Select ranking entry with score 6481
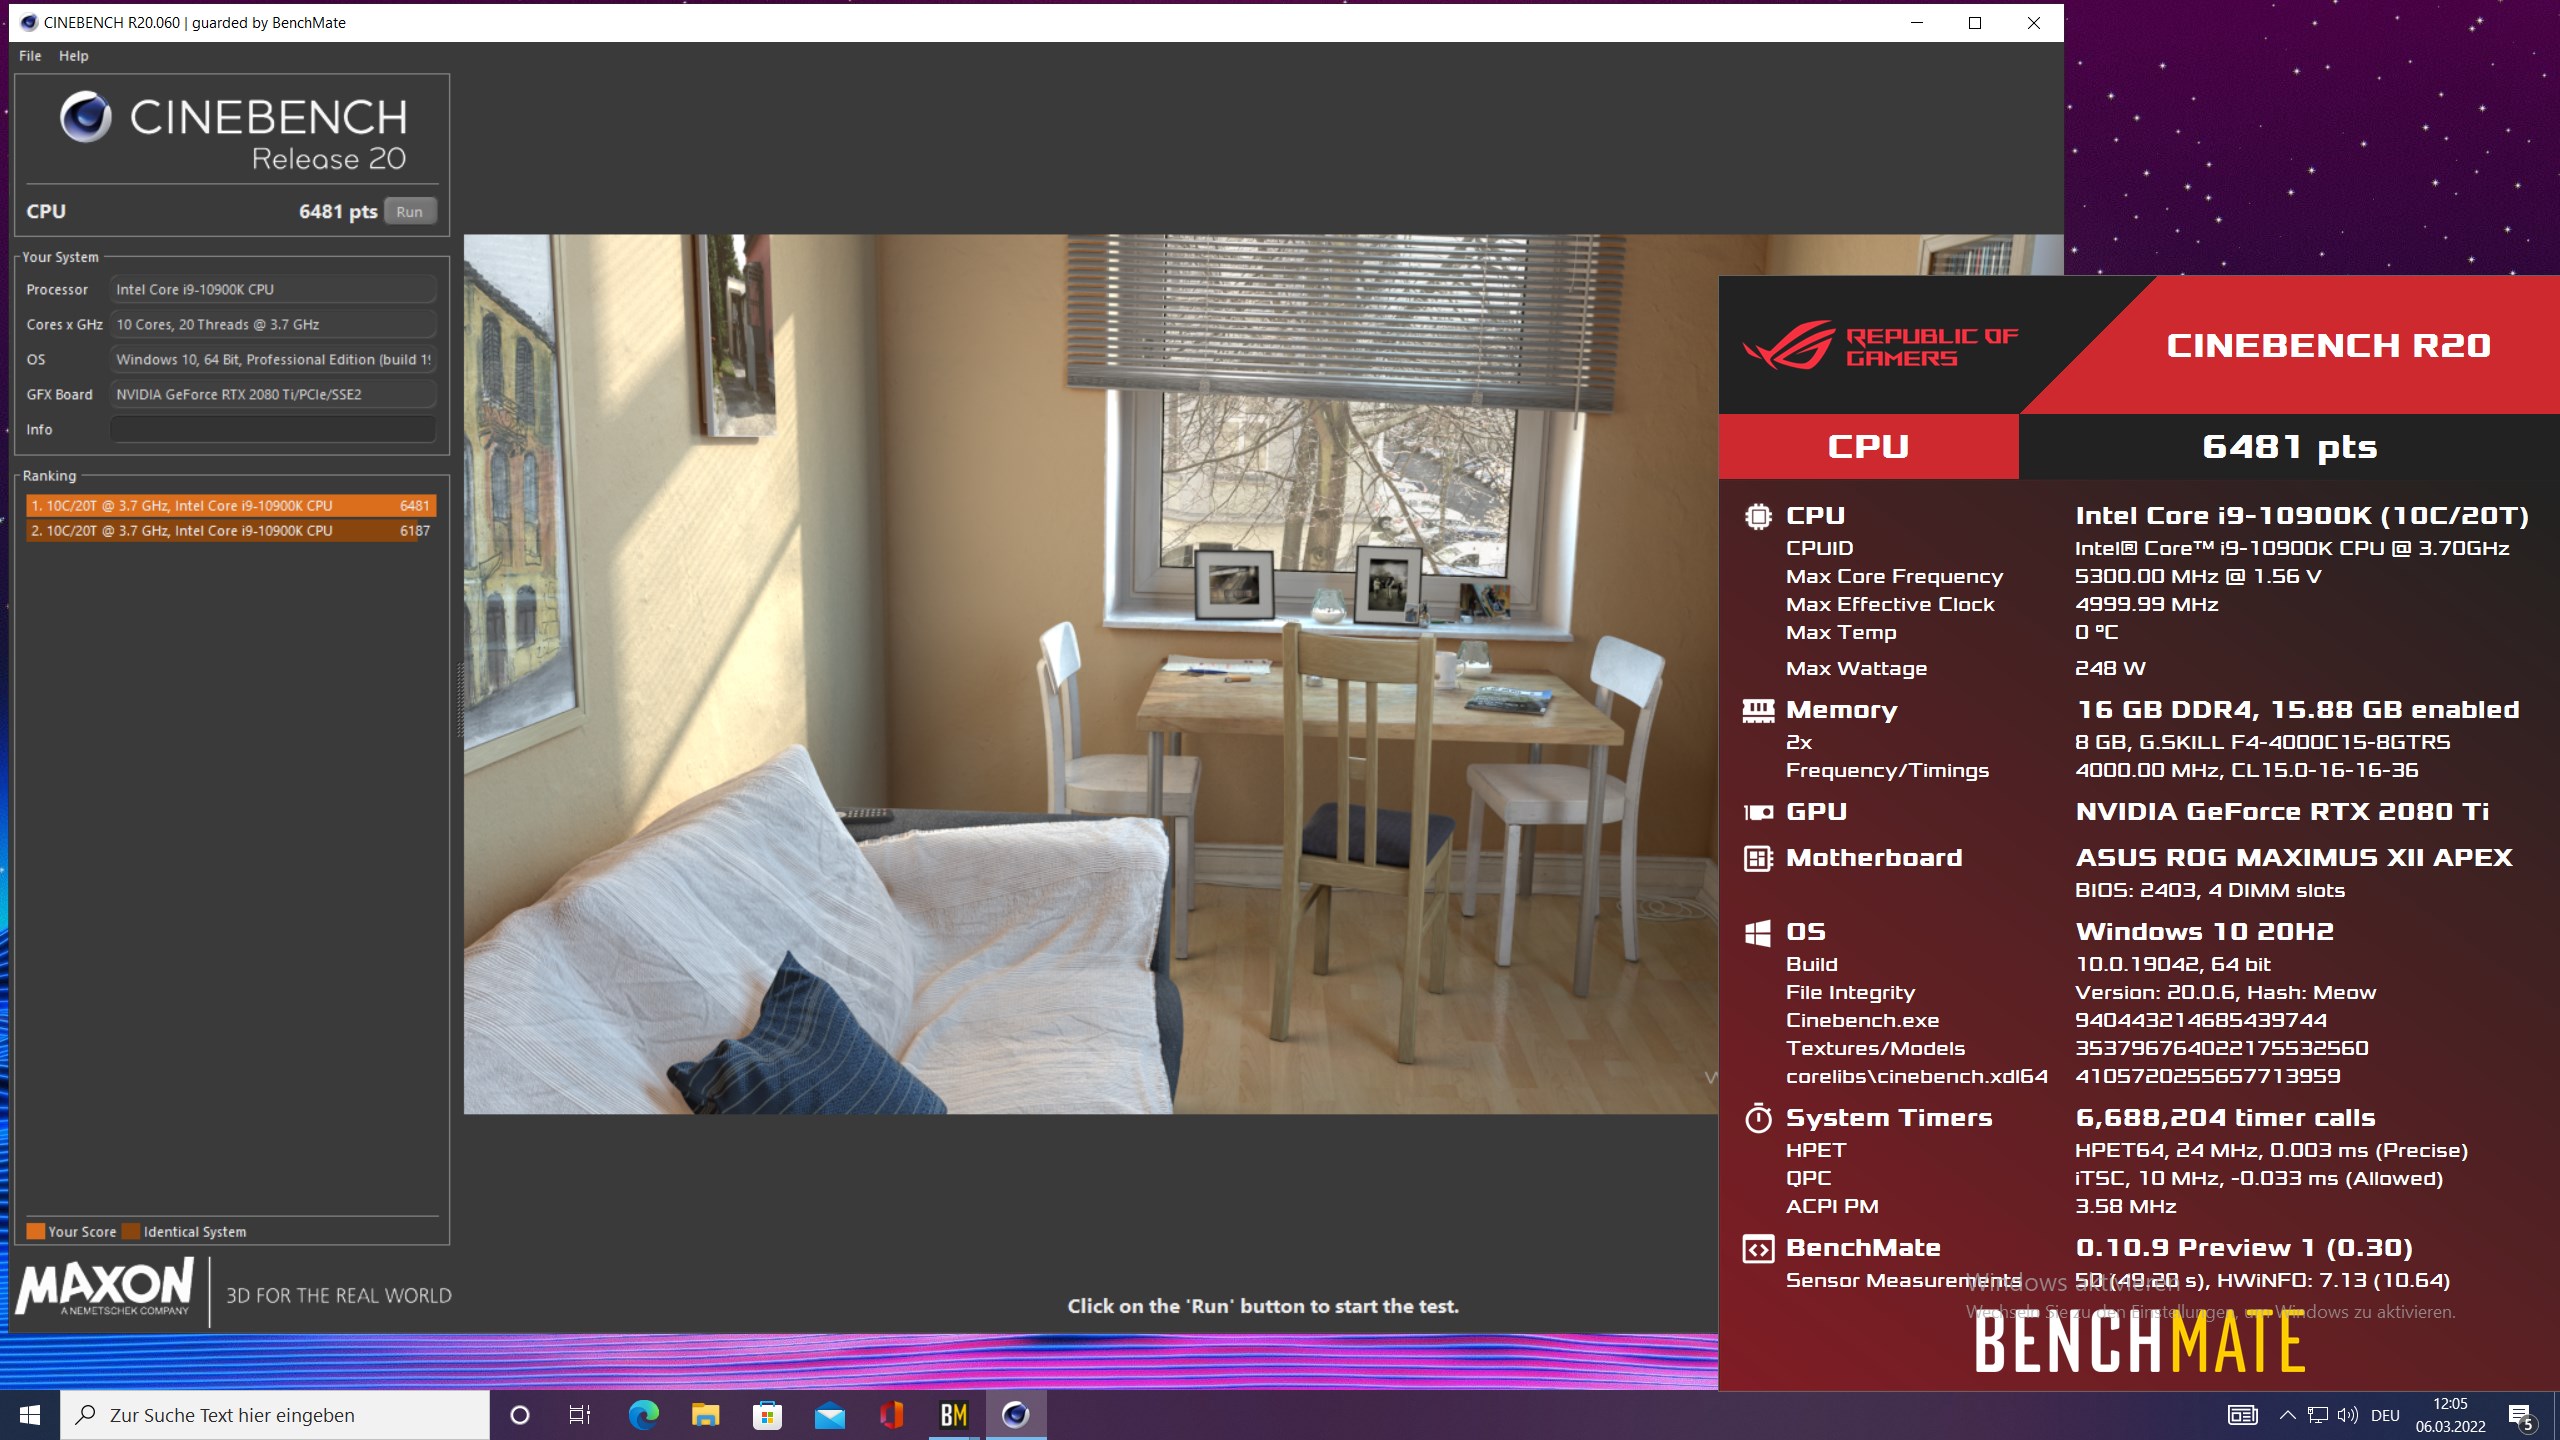 click(x=231, y=506)
